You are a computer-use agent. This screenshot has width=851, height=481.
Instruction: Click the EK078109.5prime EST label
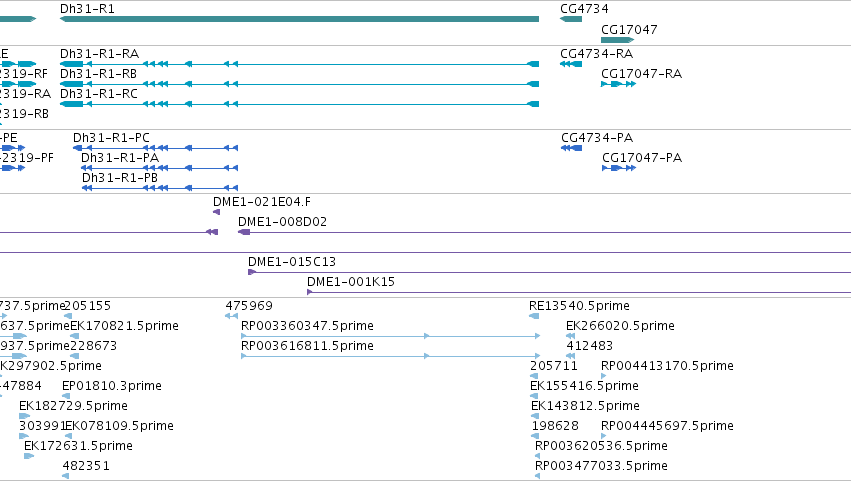tap(119, 426)
